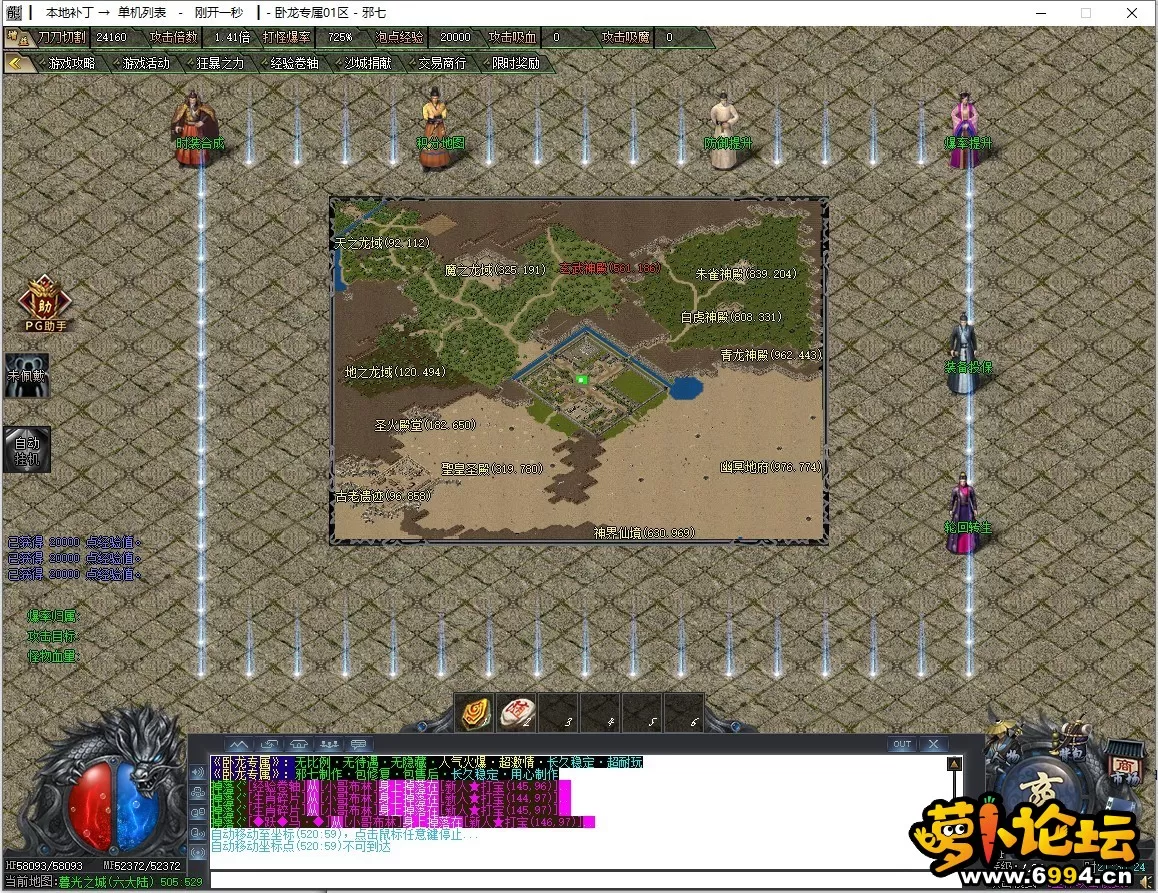Click the red HP orb
Viewport: 1158px width, 893px height.
coord(91,807)
